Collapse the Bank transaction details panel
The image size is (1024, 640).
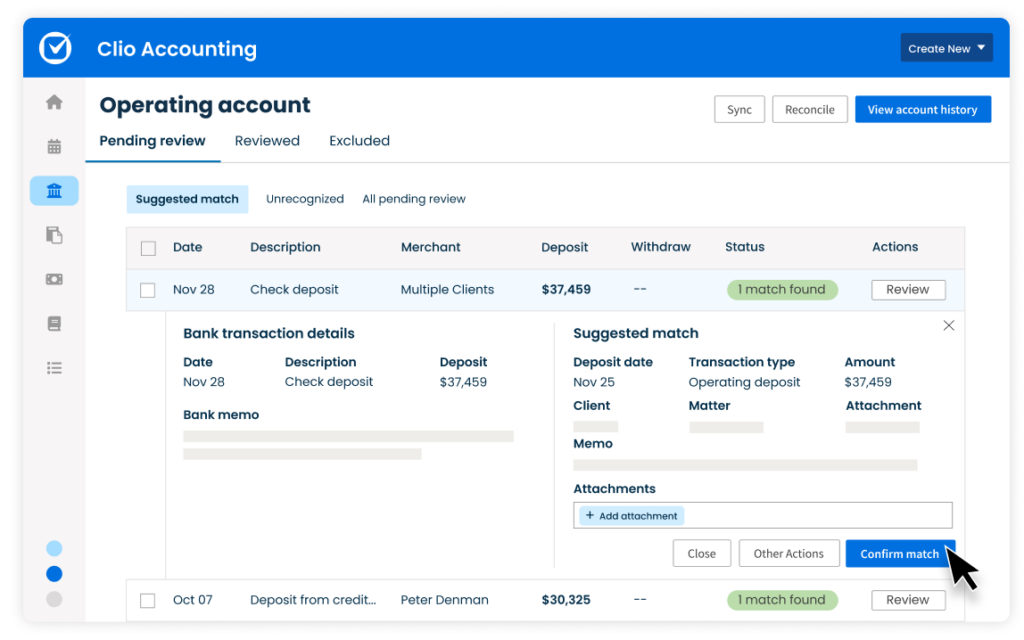tap(948, 325)
